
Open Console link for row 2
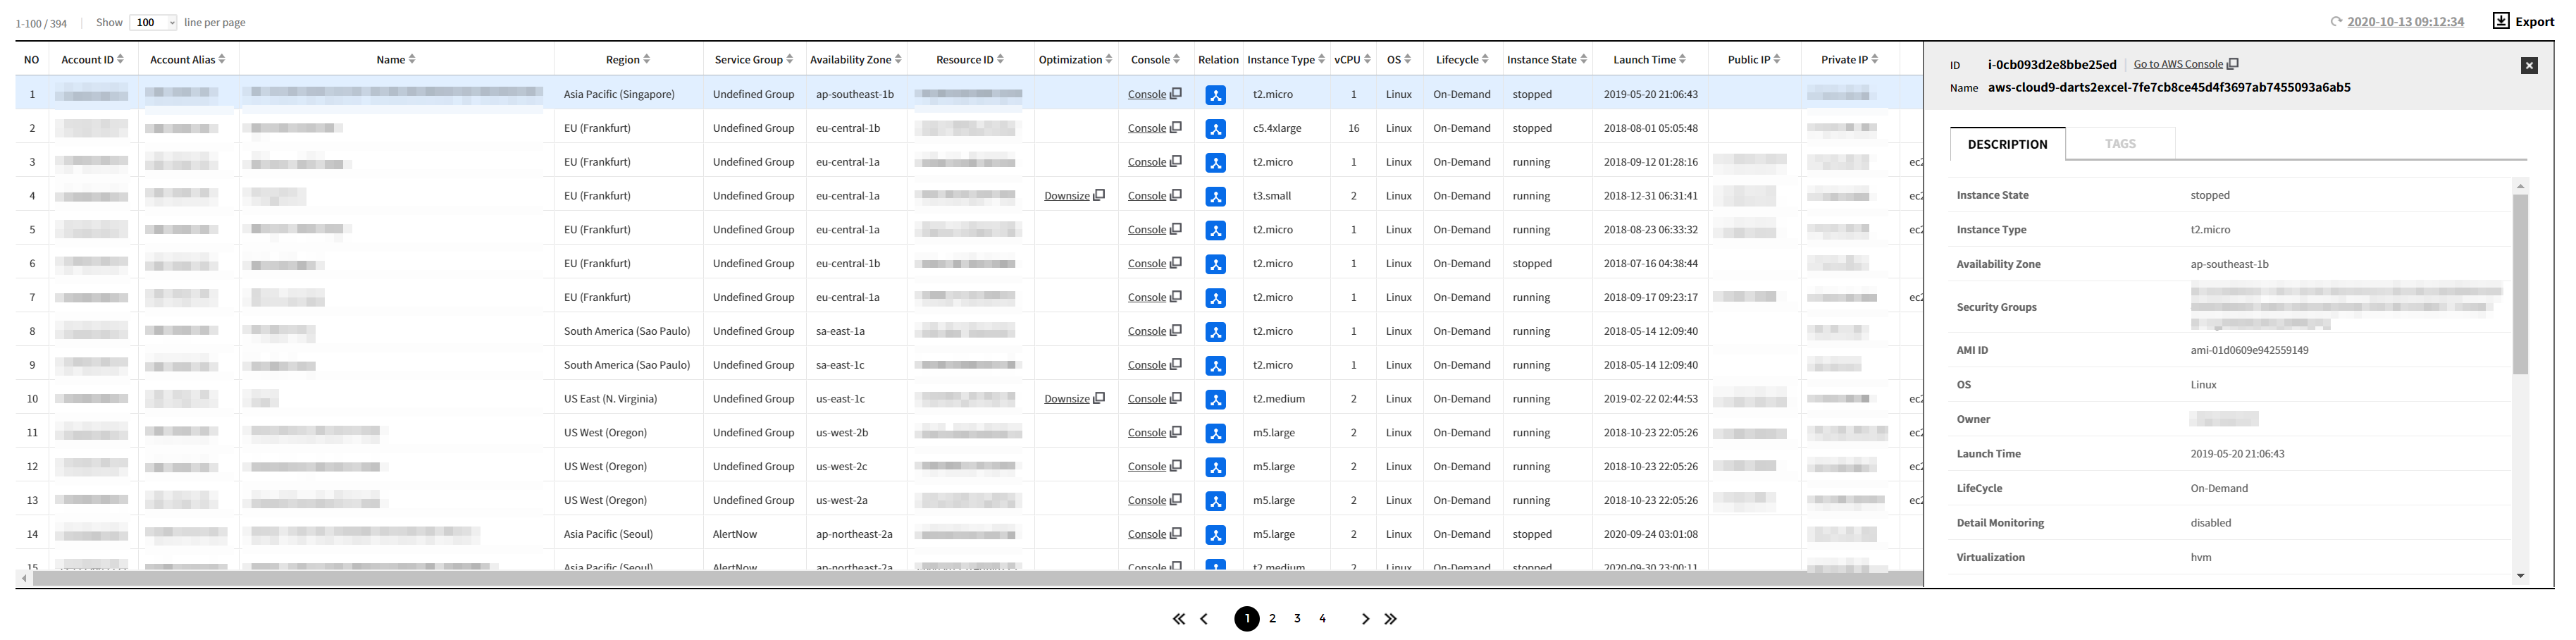[x=1146, y=128]
